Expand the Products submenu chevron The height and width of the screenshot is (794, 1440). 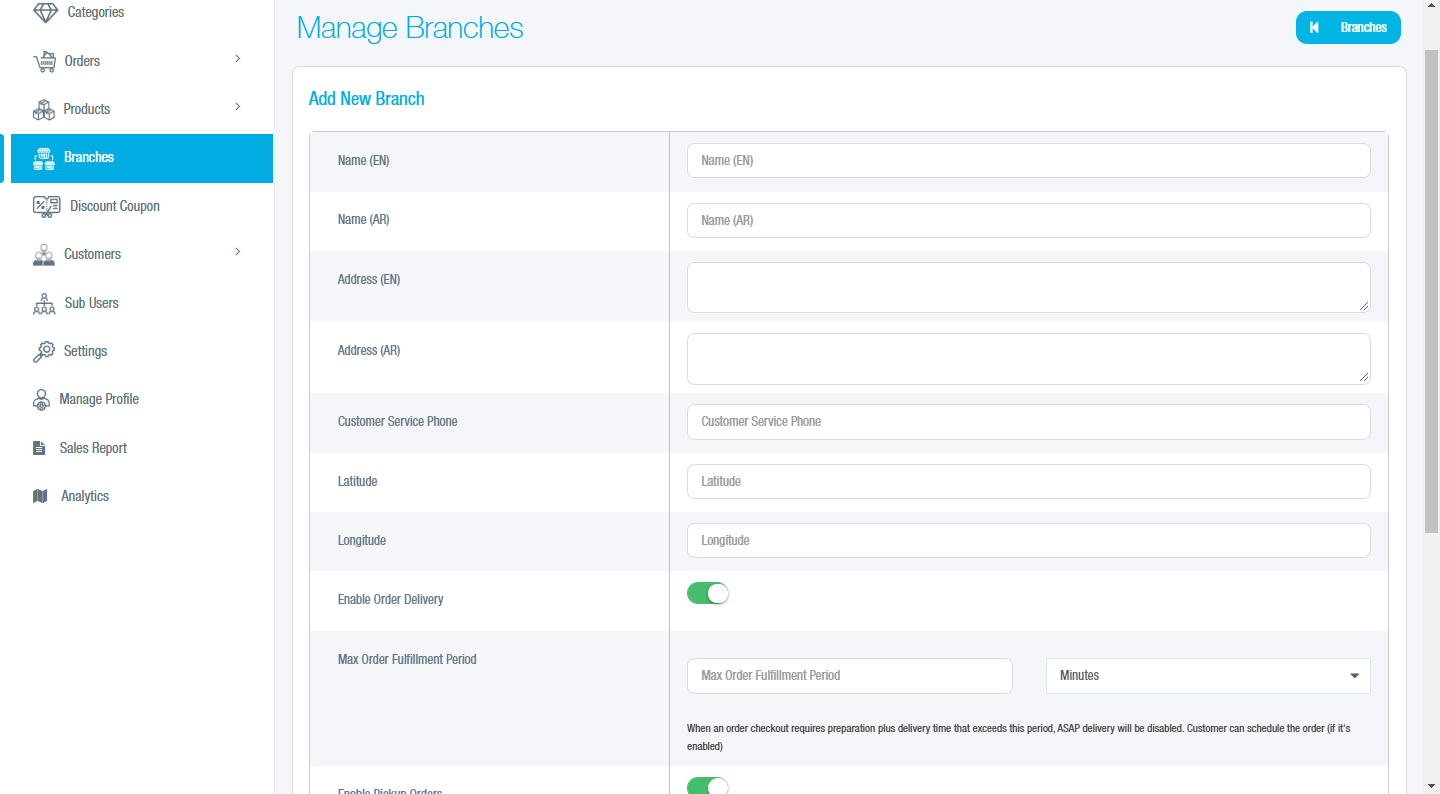coord(238,107)
